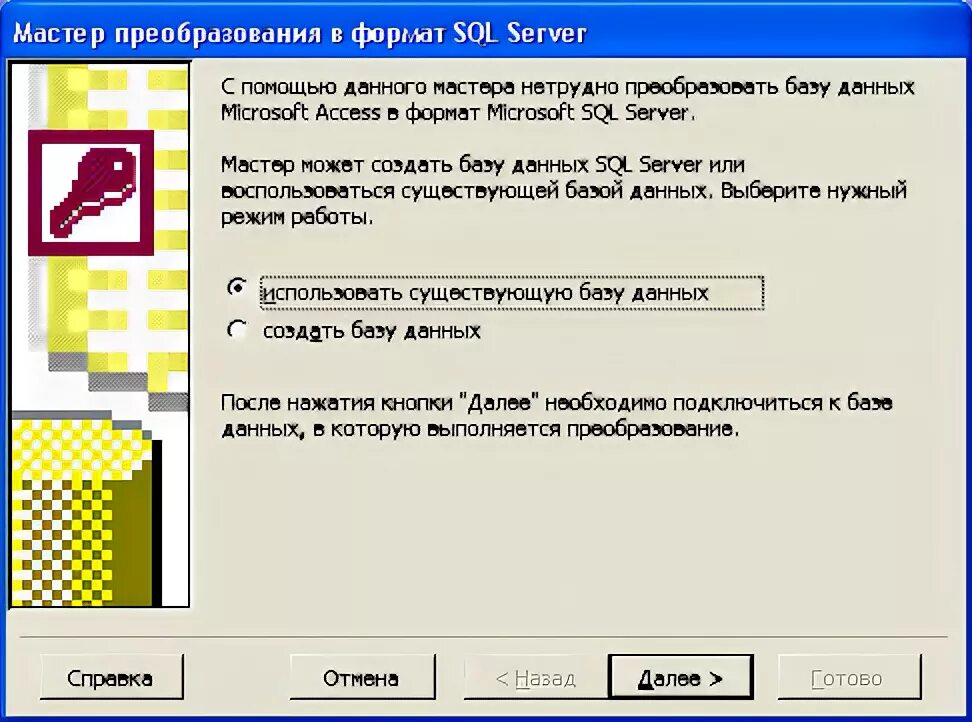Choose the "создать базу данных" radio circle
972x722 pixels.
[x=236, y=329]
